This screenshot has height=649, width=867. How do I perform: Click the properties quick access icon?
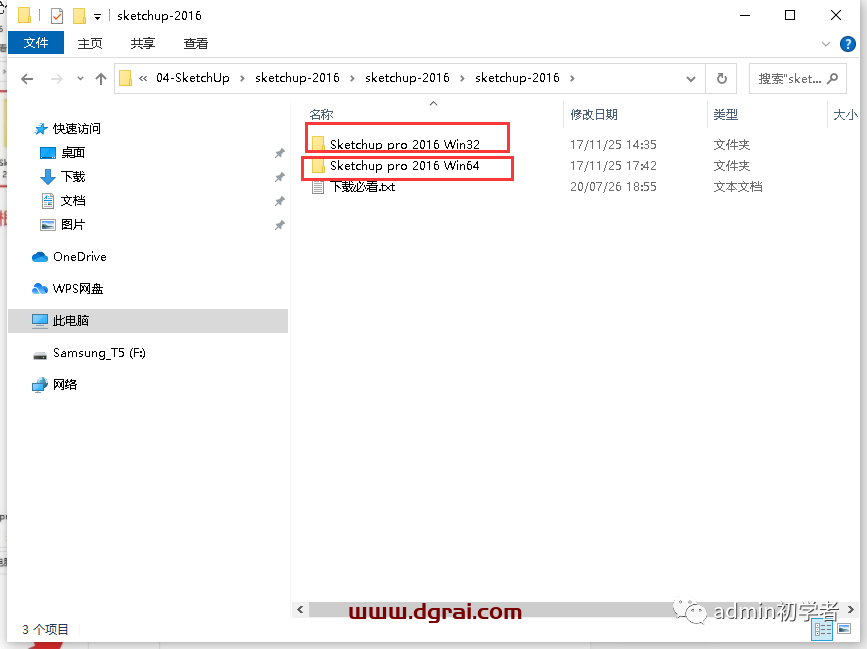[56, 16]
